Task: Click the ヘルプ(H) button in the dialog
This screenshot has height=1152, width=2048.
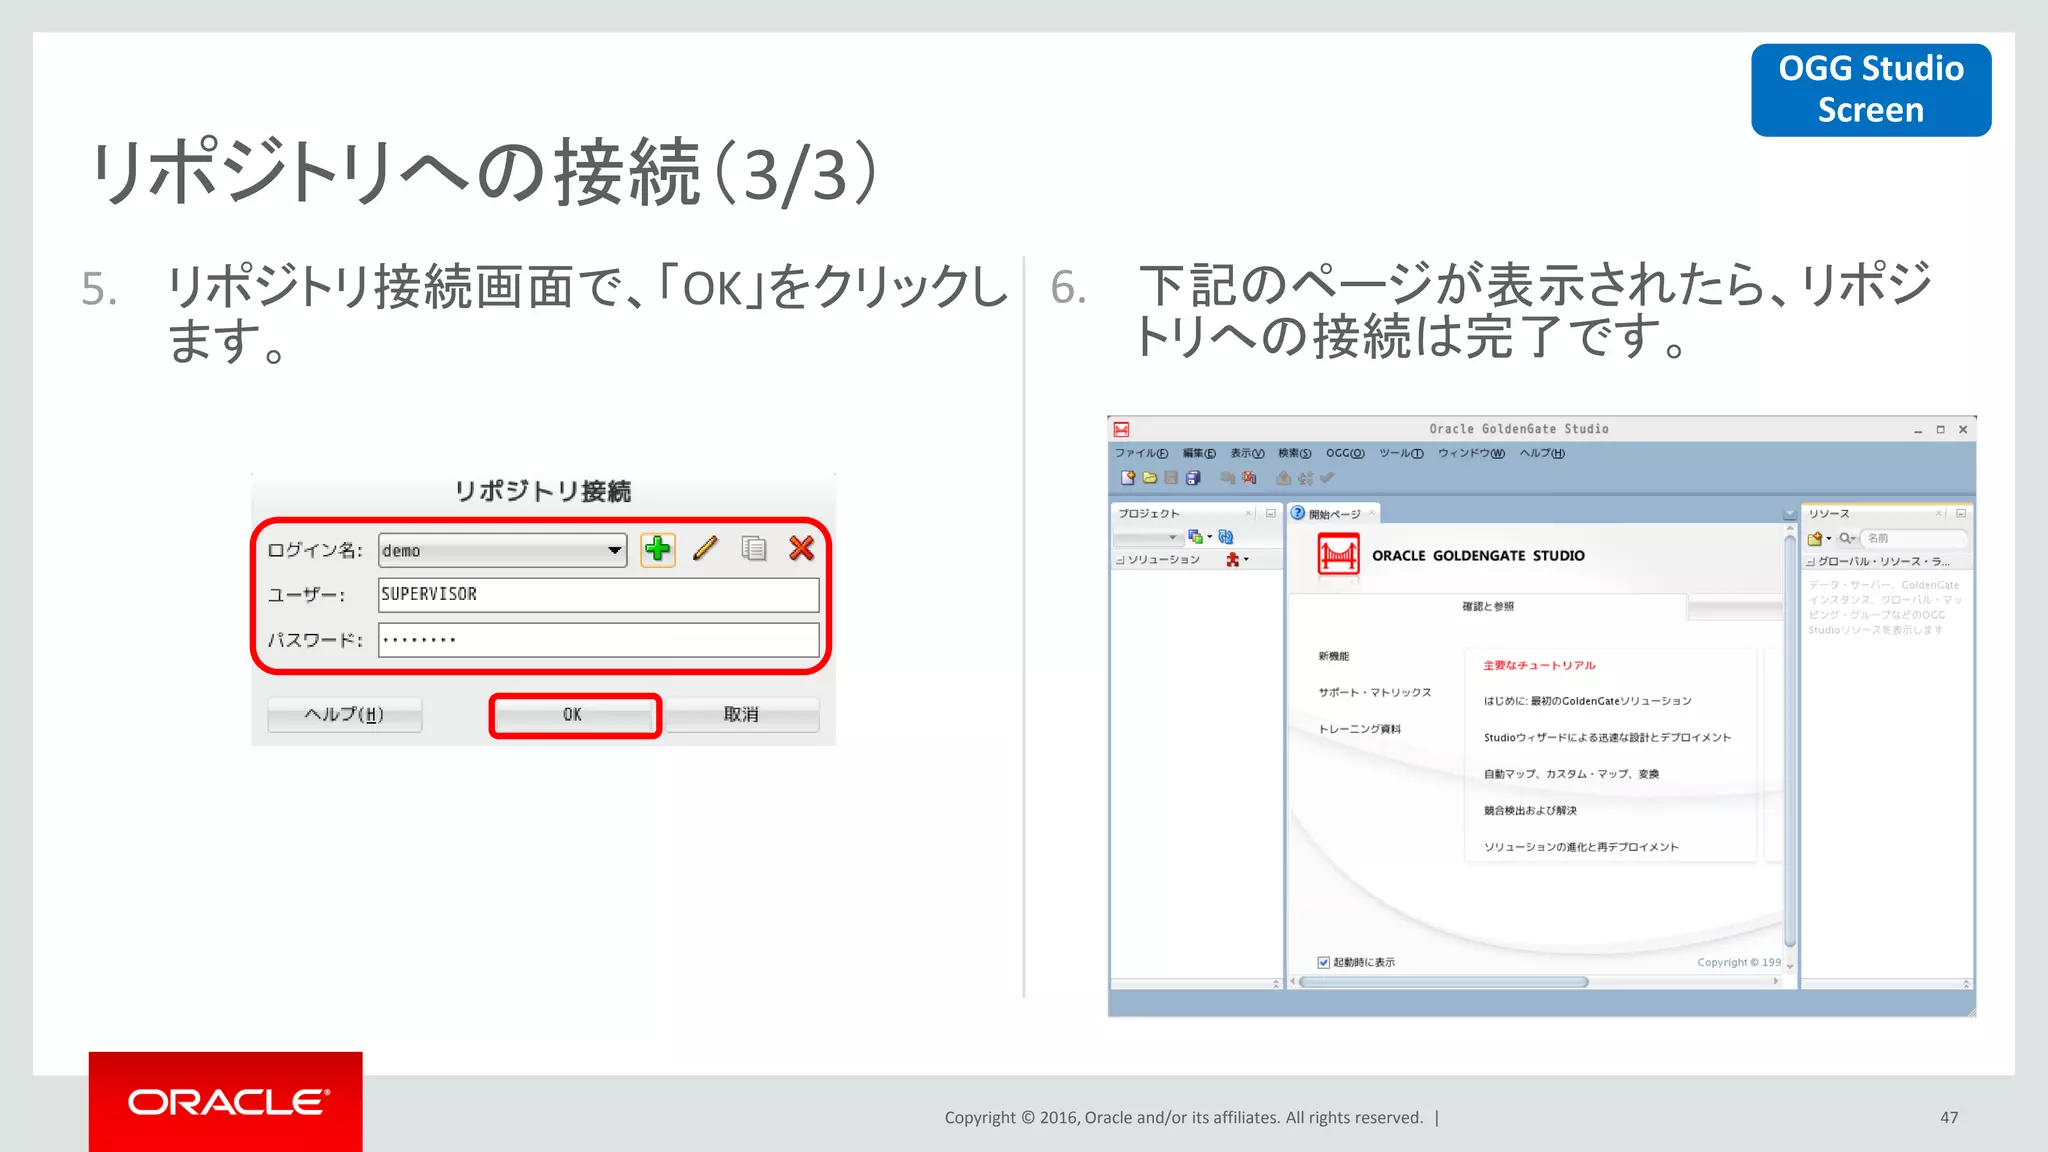Action: [344, 715]
